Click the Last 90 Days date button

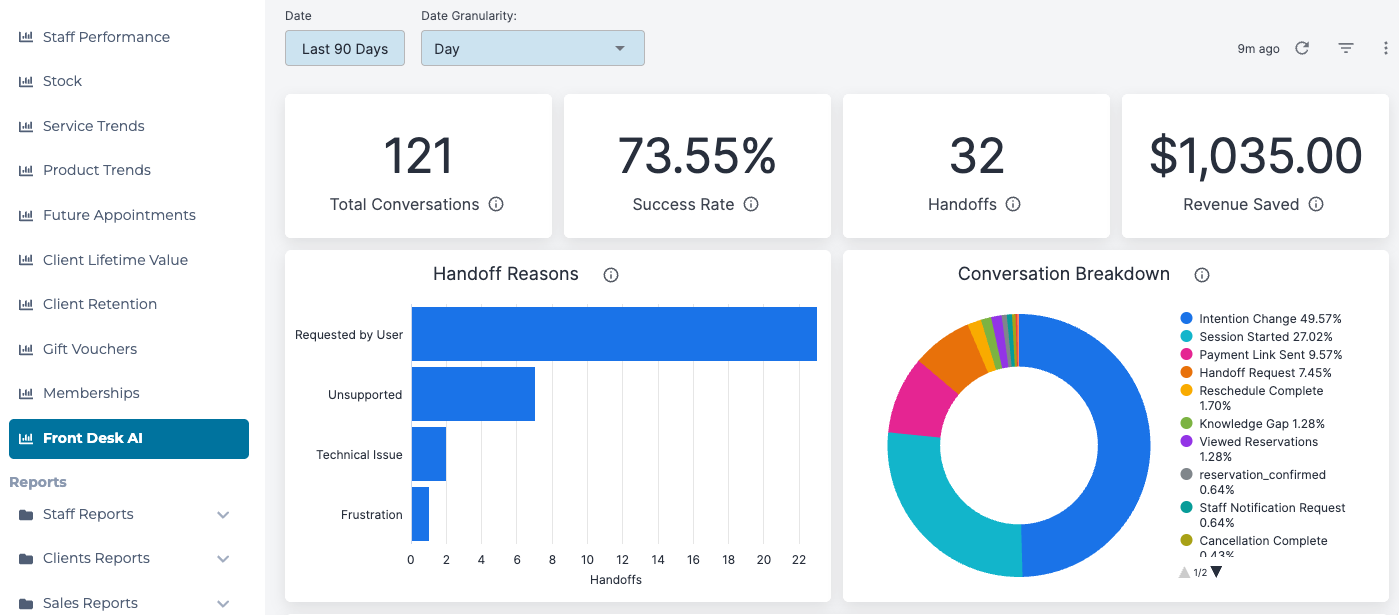[345, 48]
